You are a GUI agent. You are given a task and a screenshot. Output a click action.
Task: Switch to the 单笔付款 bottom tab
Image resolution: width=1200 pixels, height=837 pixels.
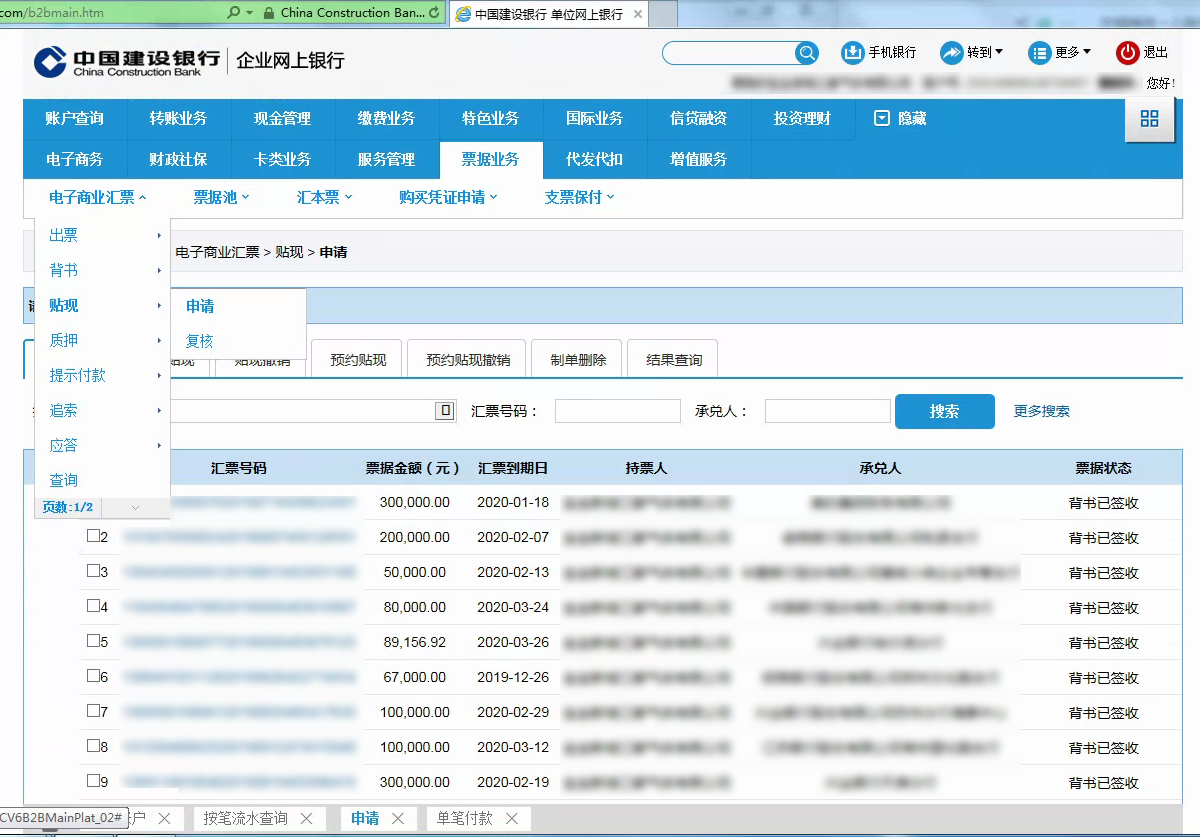pyautogui.click(x=465, y=819)
